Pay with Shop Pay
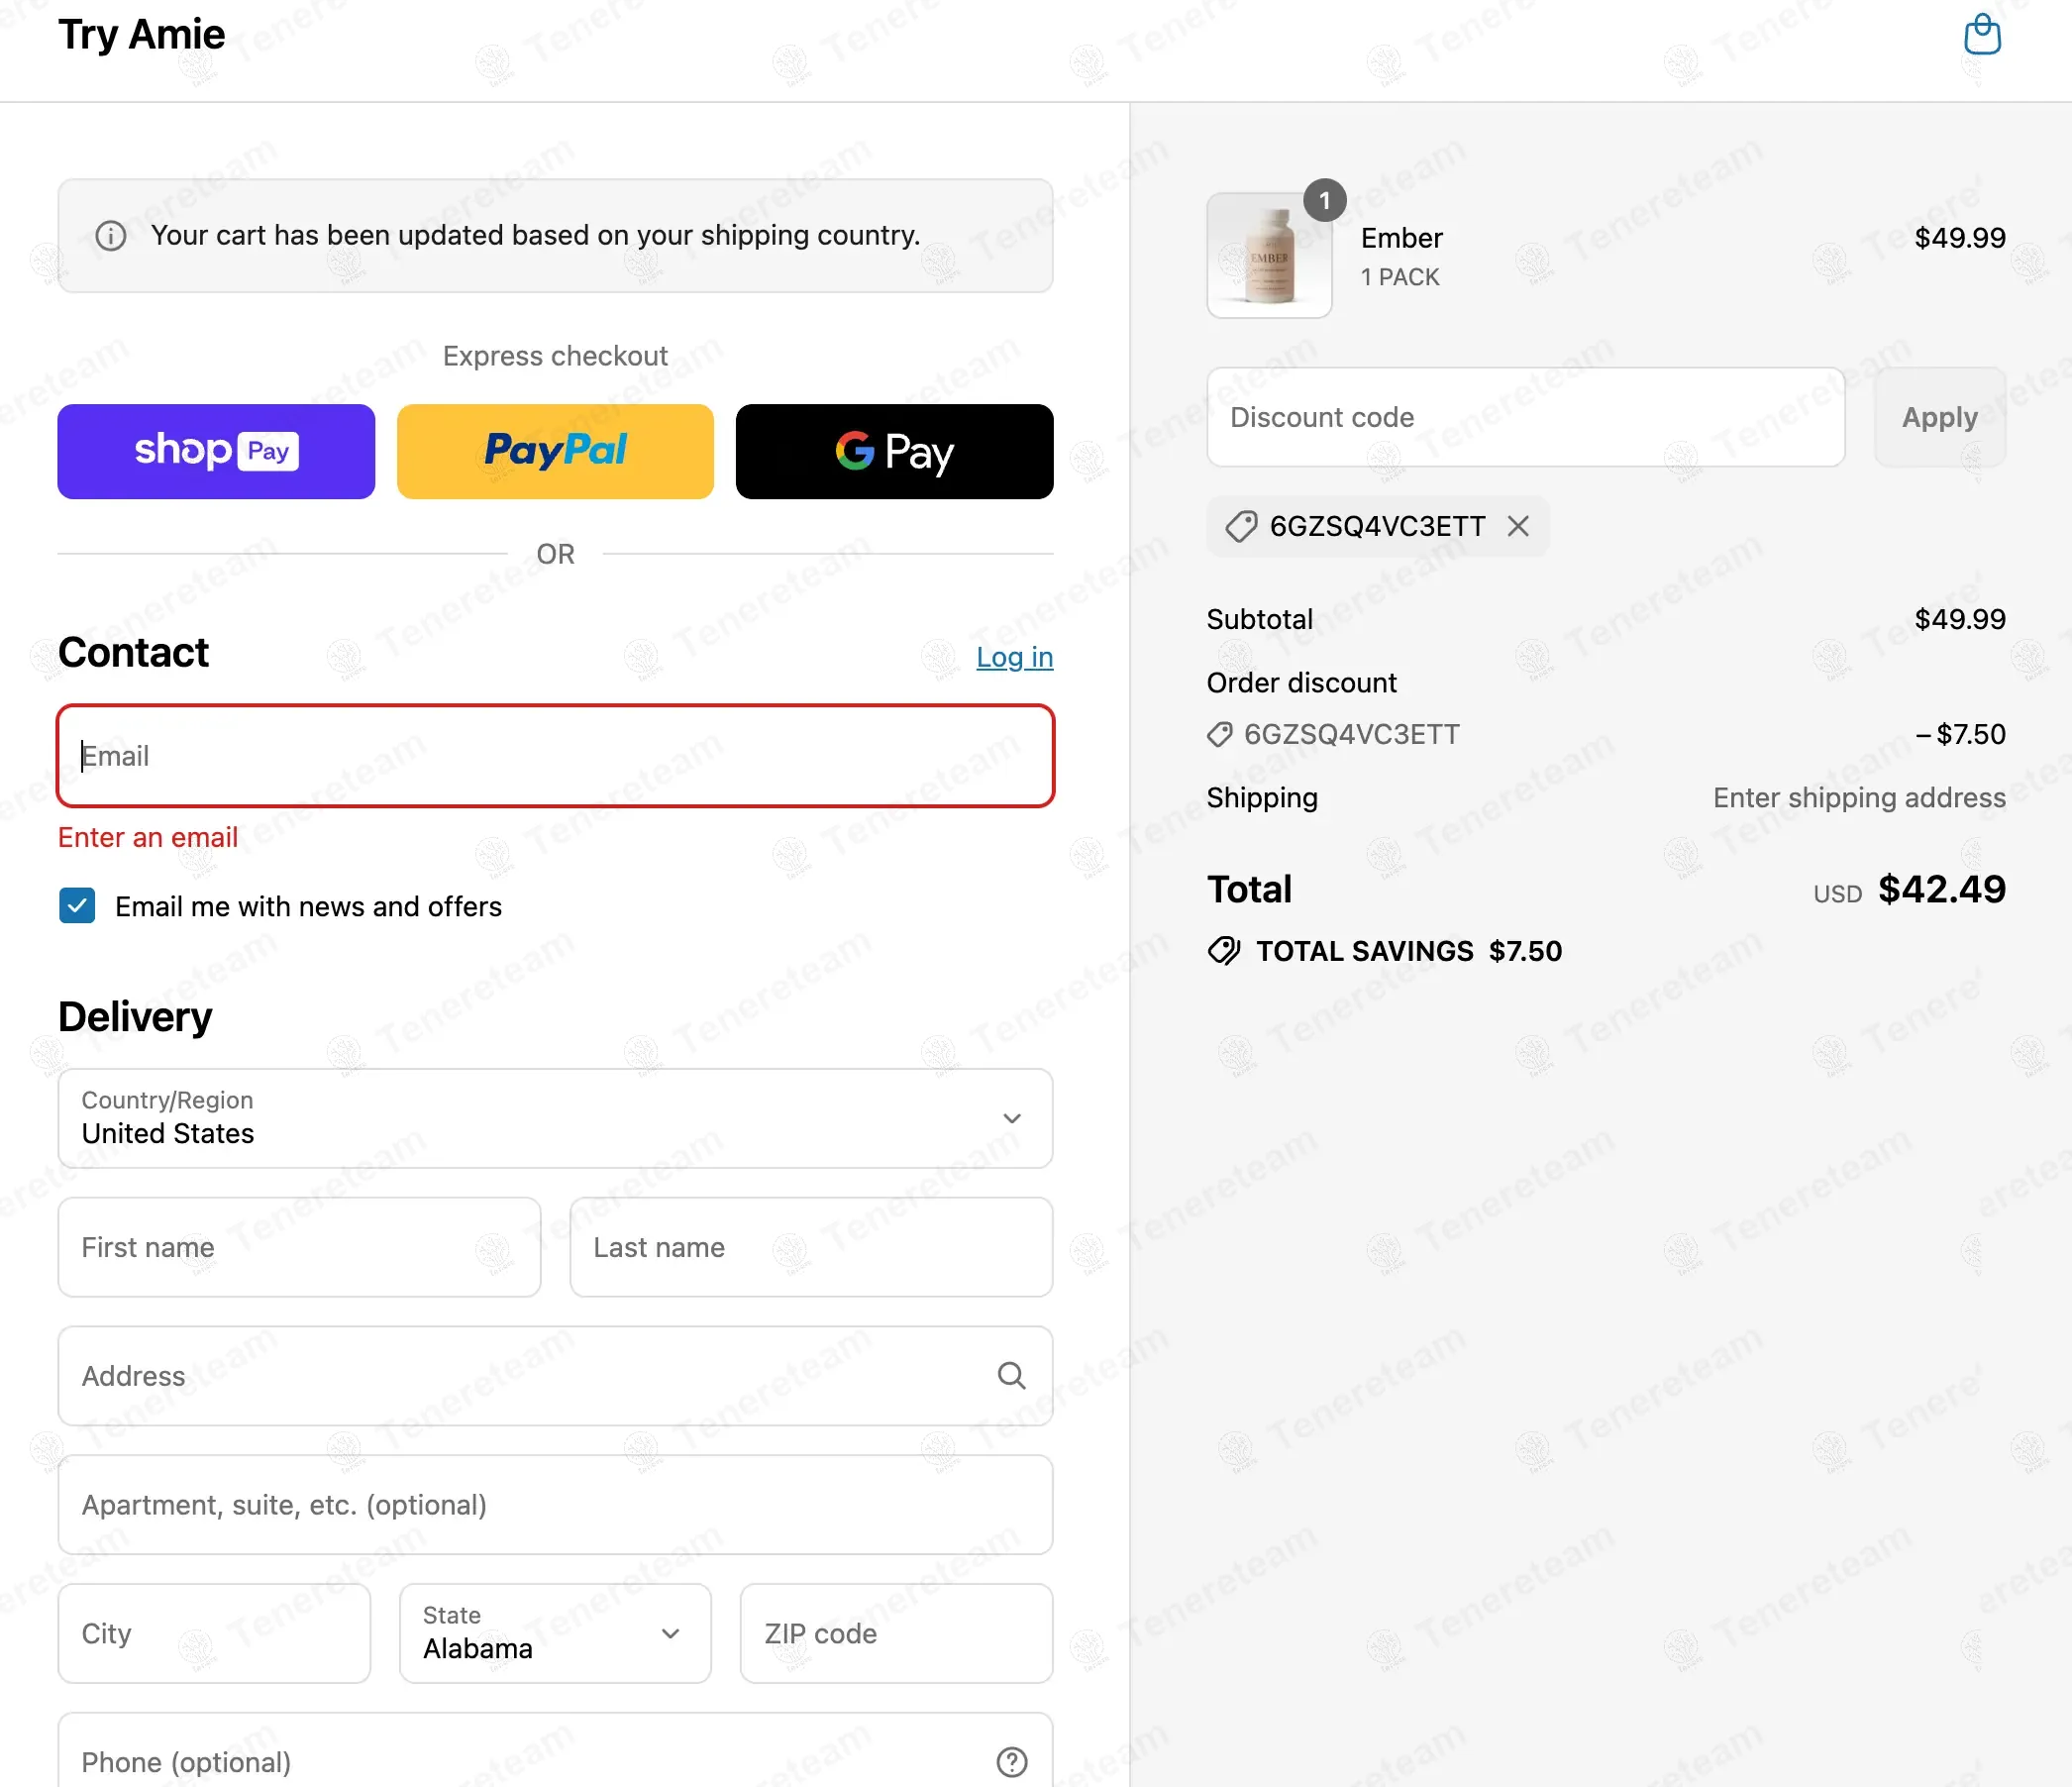The width and height of the screenshot is (2072, 1787). point(216,451)
